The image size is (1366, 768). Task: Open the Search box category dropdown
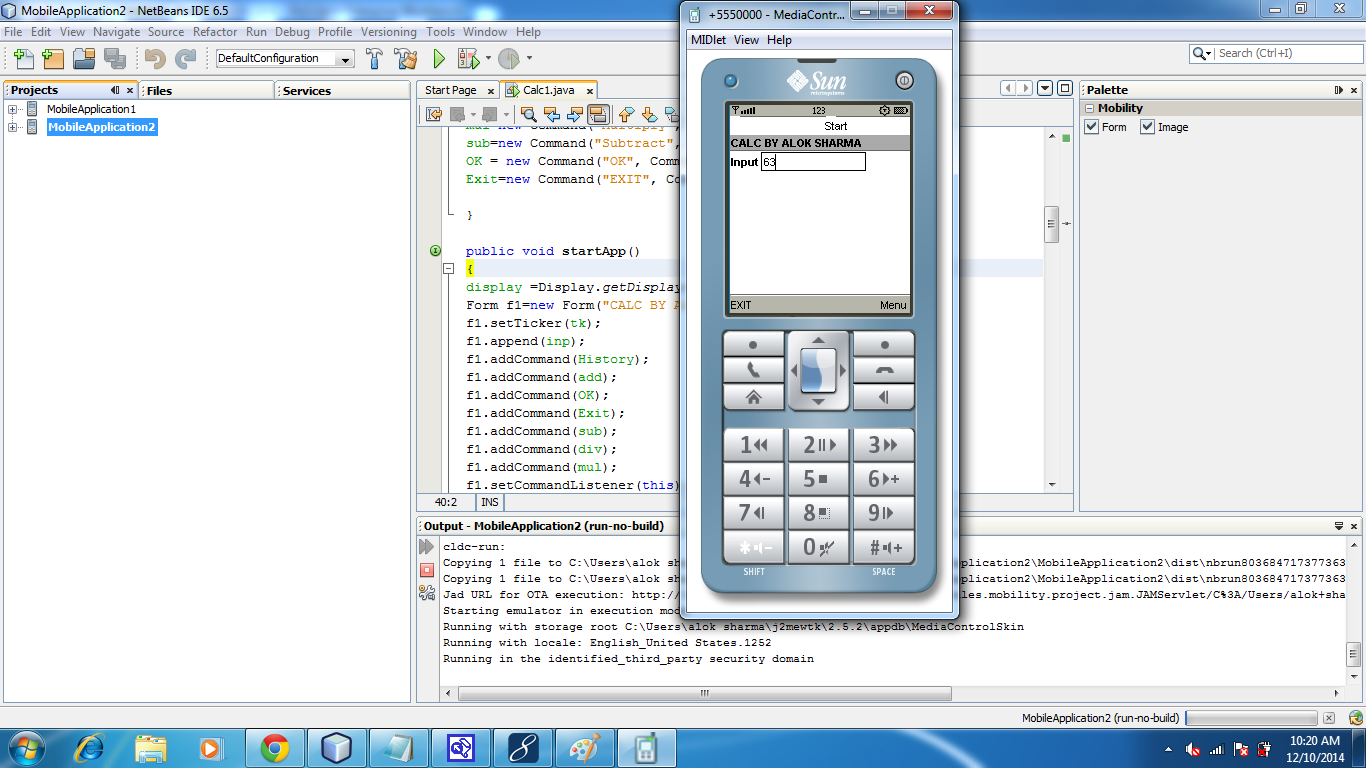[1203, 53]
